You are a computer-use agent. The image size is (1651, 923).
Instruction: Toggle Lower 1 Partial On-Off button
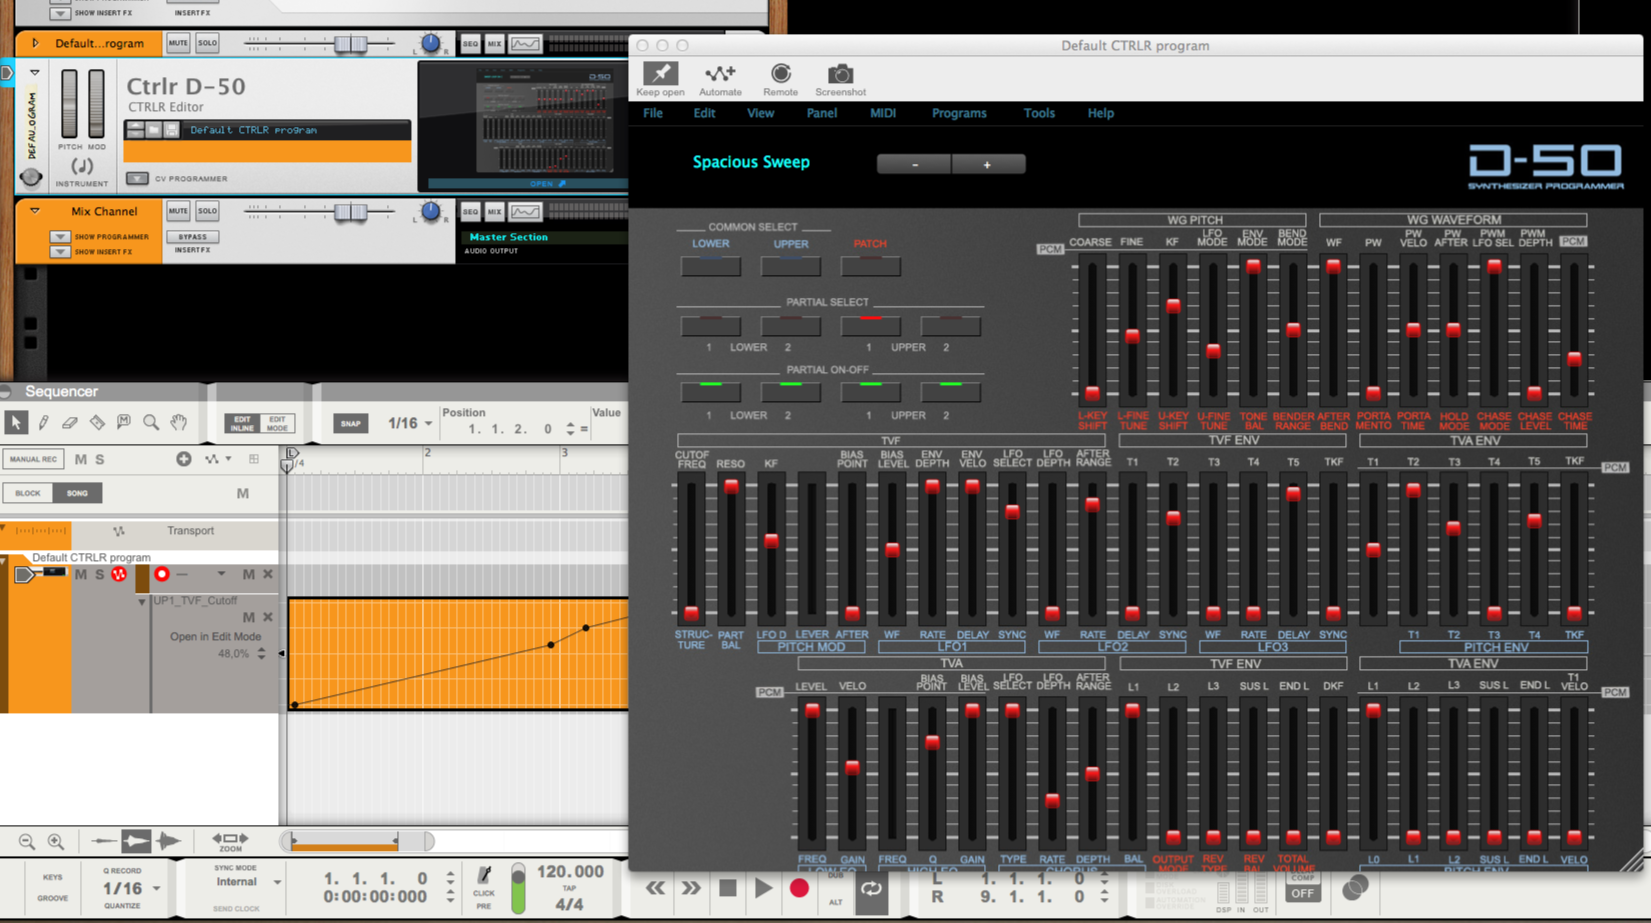coord(711,392)
